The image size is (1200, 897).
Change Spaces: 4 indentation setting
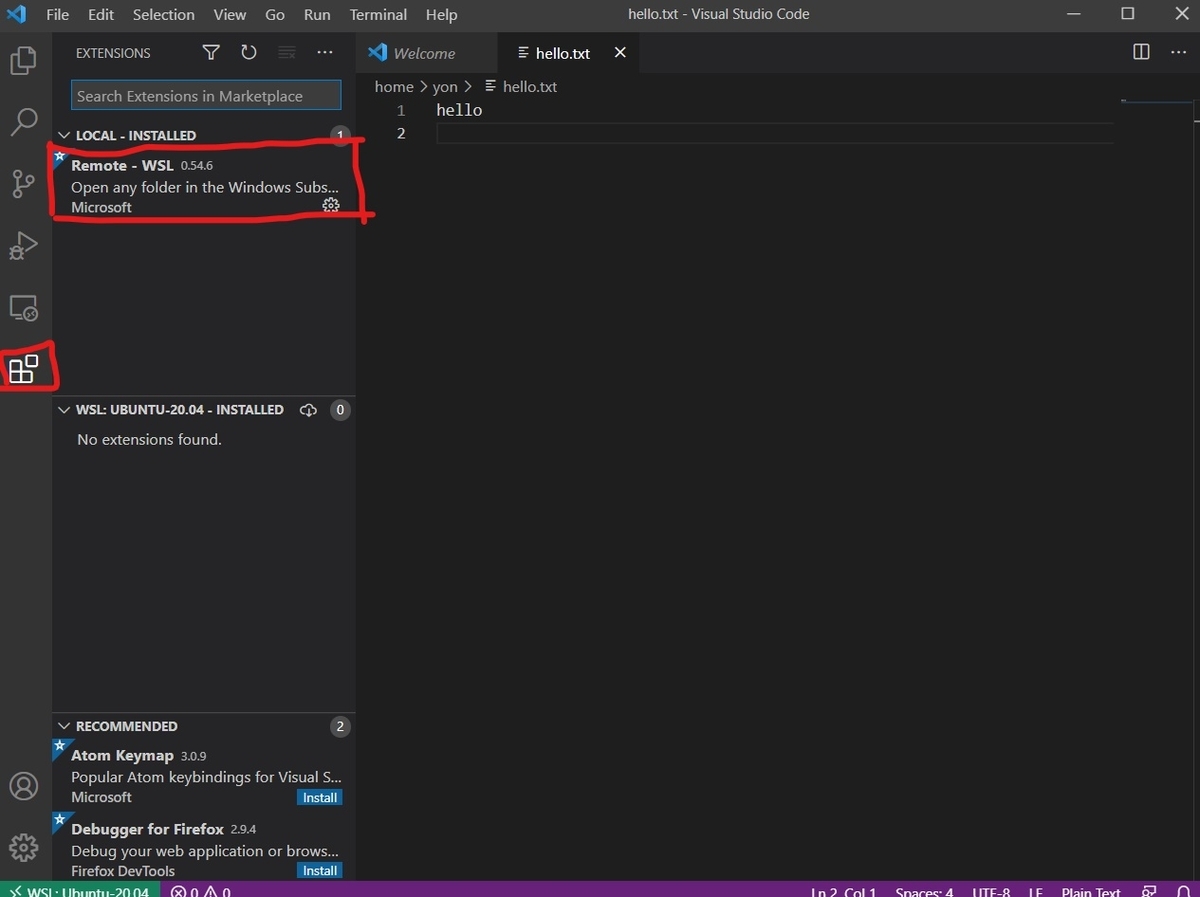(x=924, y=891)
